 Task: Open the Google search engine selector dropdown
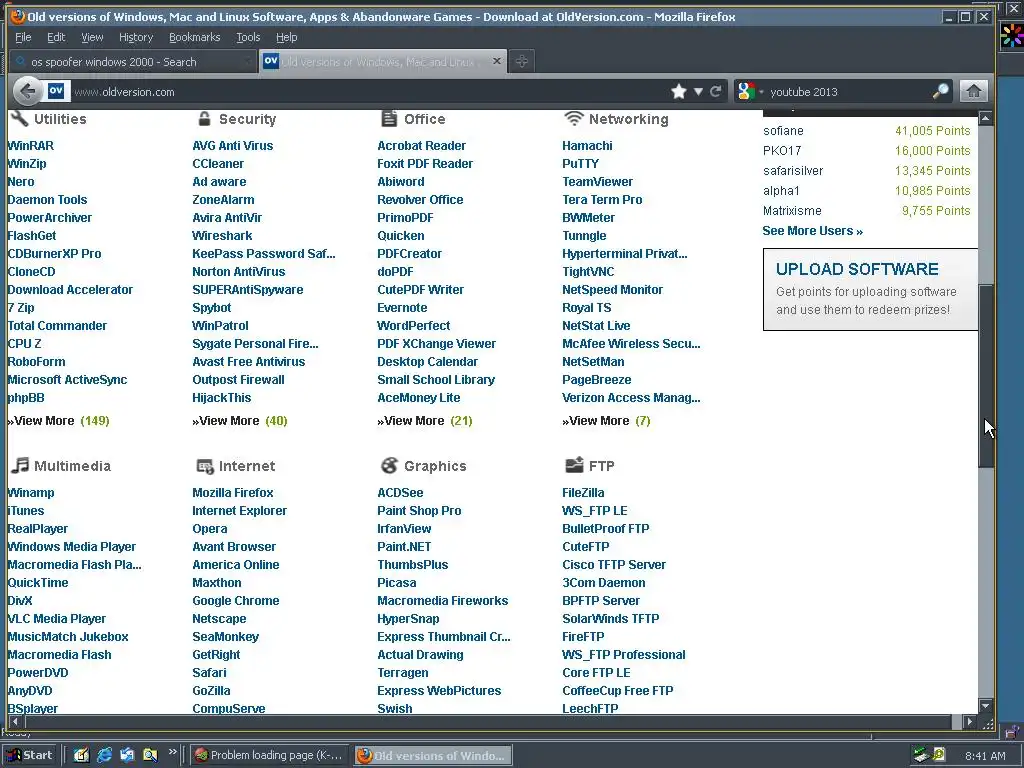click(x=750, y=91)
